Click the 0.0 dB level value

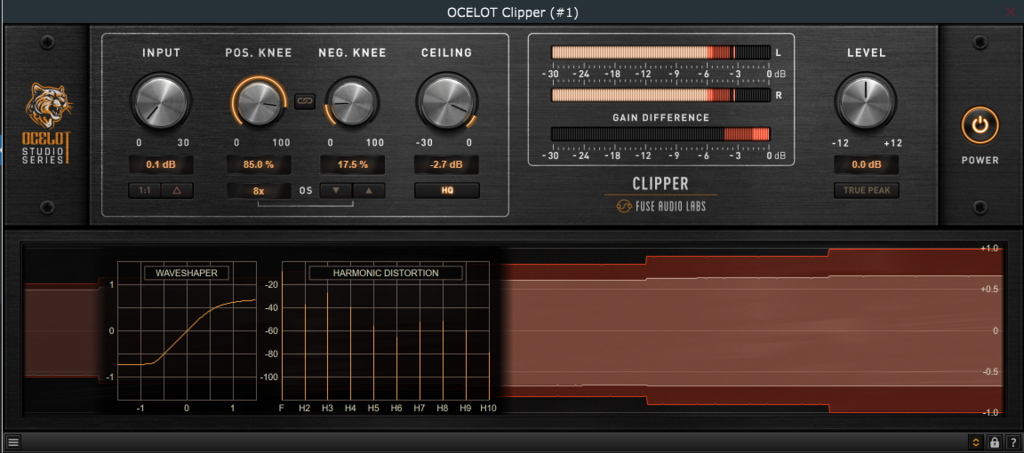click(866, 165)
